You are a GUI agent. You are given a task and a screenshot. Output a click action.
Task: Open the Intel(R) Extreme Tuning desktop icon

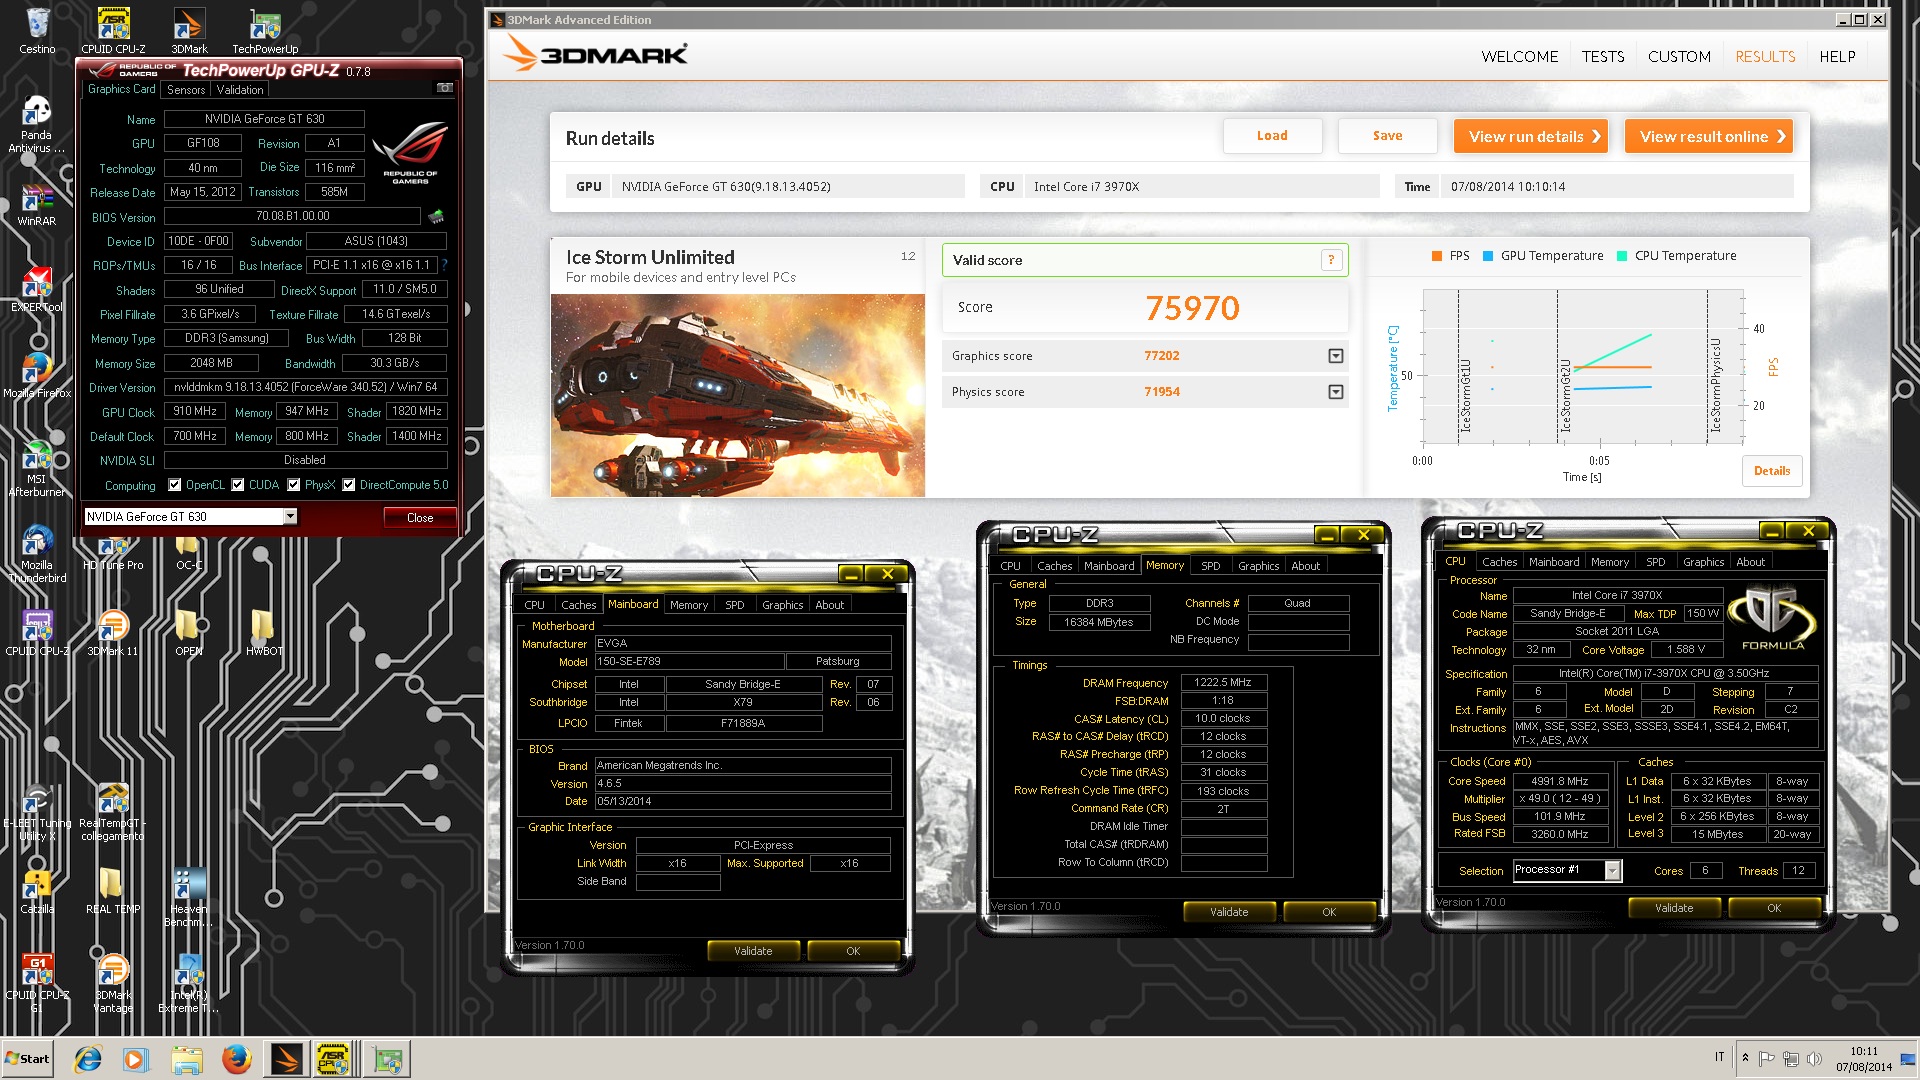coord(189,983)
